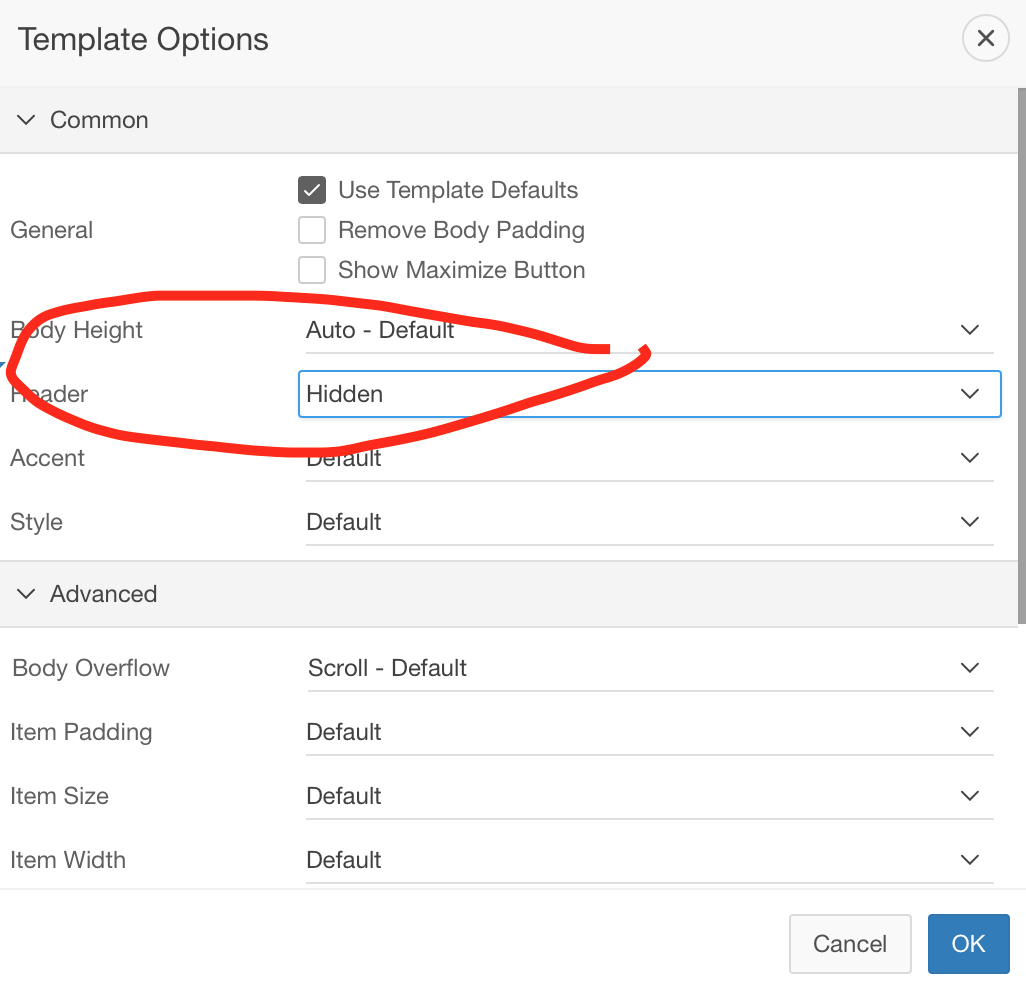Click the Item Size dropdown arrow icon
Image resolution: width=1026 pixels, height=988 pixels.
[969, 795]
